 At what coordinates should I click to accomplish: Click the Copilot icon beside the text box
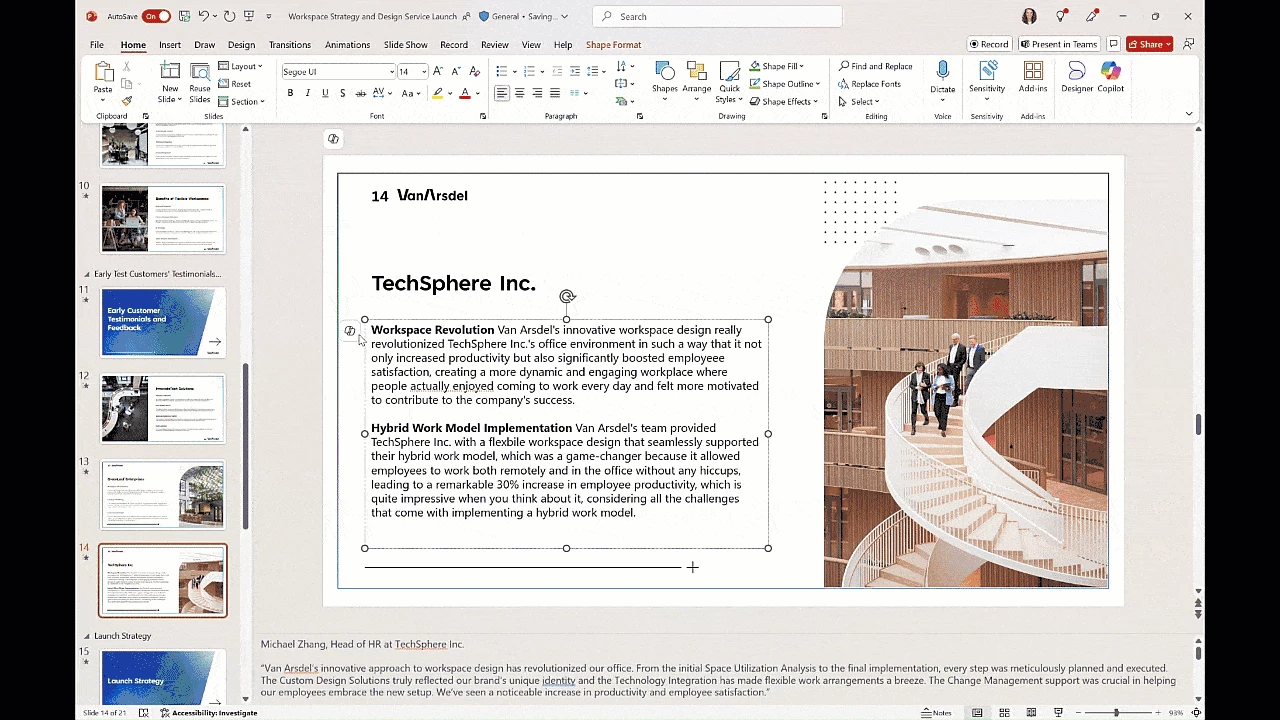pos(349,331)
